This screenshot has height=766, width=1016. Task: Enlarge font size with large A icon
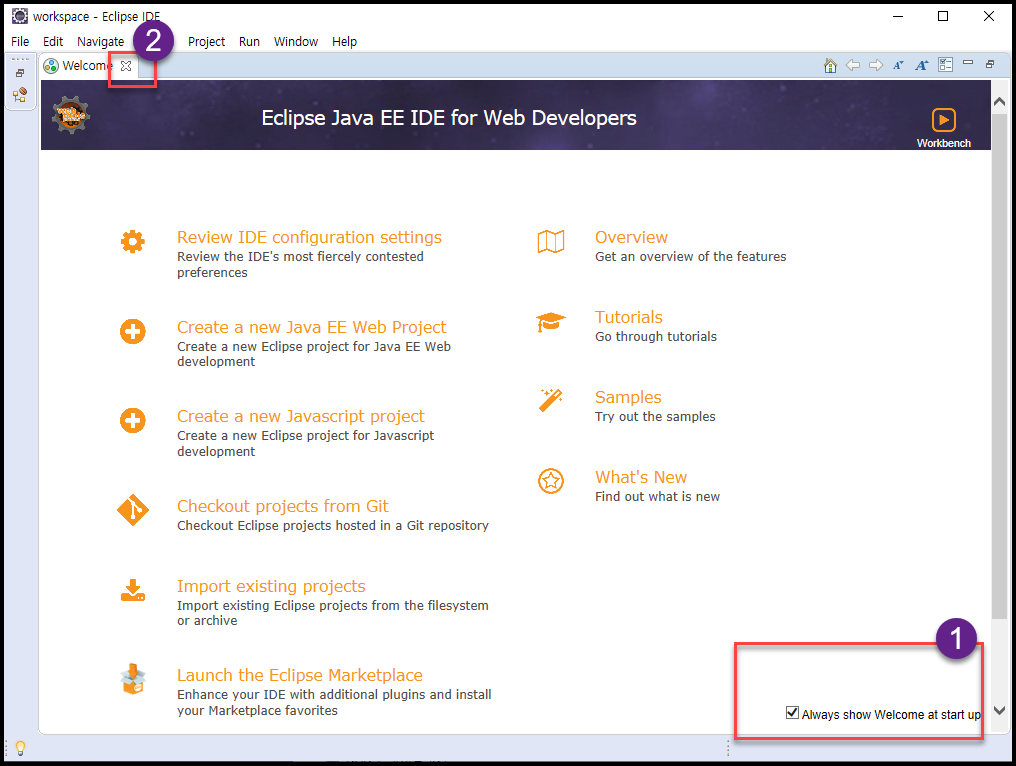coord(921,65)
